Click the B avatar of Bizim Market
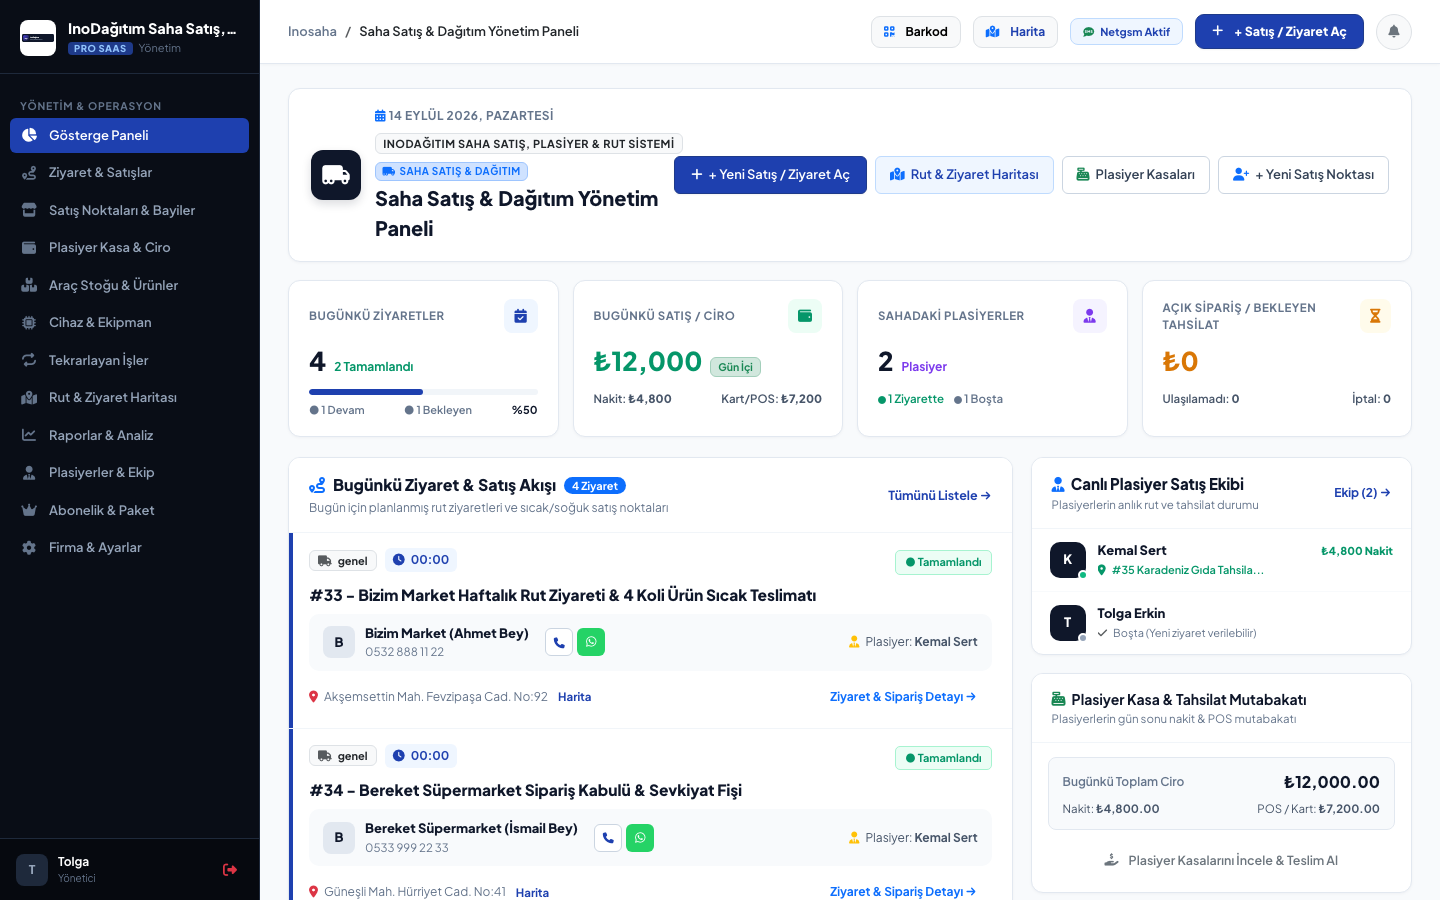Screen dimensions: 1440x900 click(x=339, y=642)
